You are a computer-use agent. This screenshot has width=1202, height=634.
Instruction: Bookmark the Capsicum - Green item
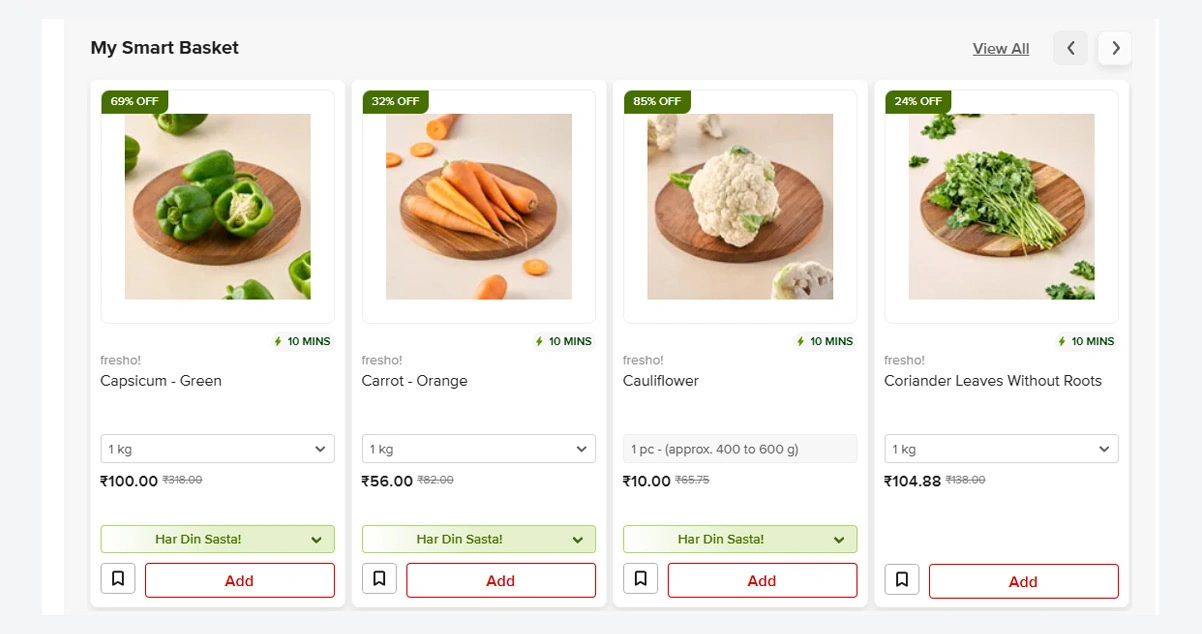point(118,578)
